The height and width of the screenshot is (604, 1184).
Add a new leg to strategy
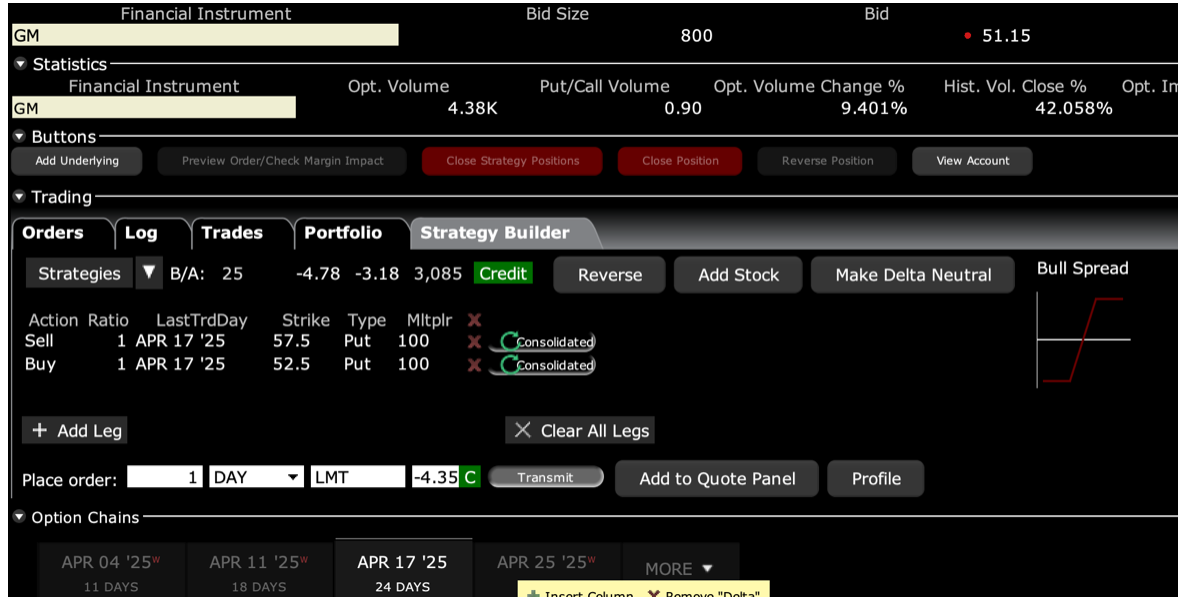tap(75, 431)
